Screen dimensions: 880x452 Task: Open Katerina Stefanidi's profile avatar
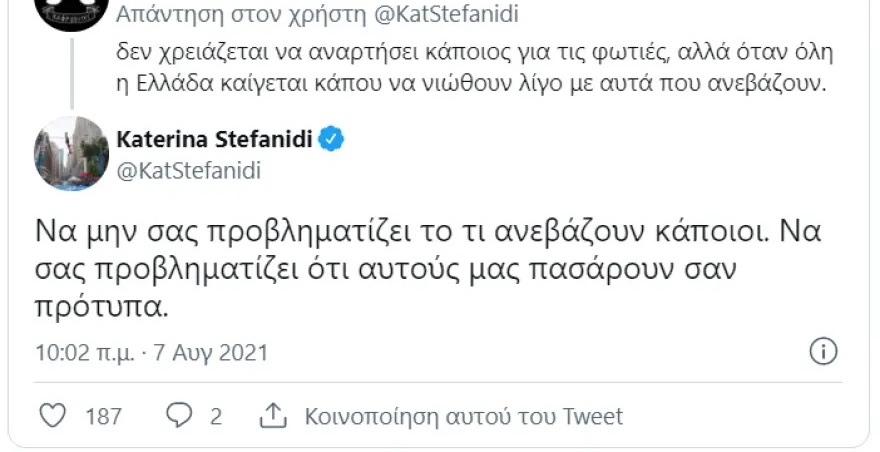coord(71,153)
